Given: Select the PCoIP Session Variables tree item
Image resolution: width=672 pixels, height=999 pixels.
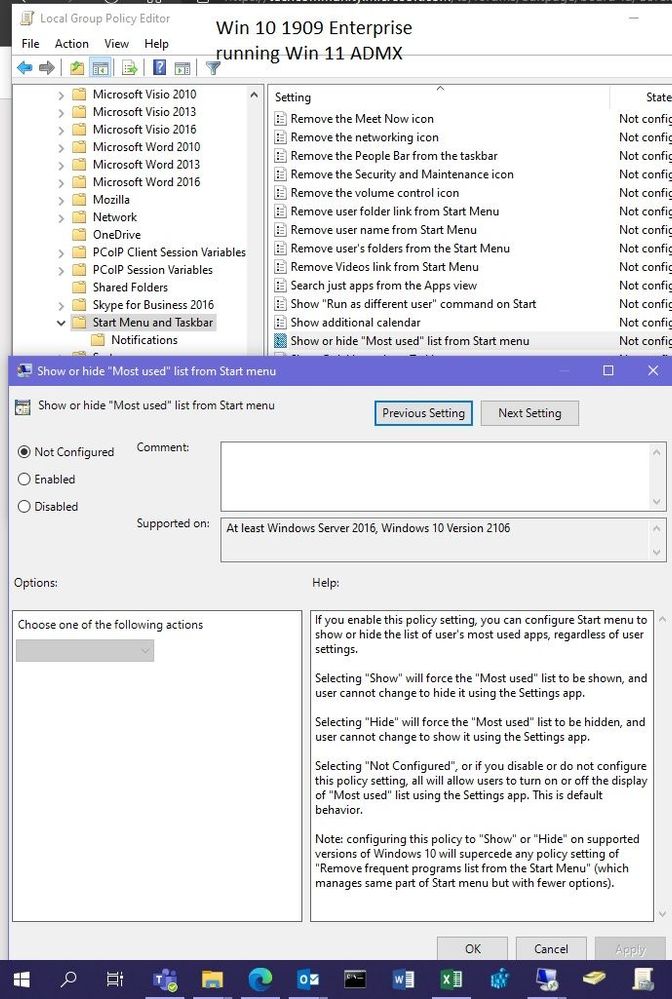Looking at the screenshot, I should [152, 270].
